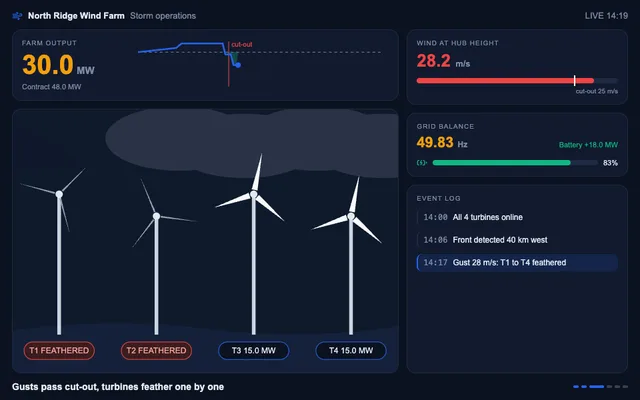Select the T4 turbine hub

[351, 216]
